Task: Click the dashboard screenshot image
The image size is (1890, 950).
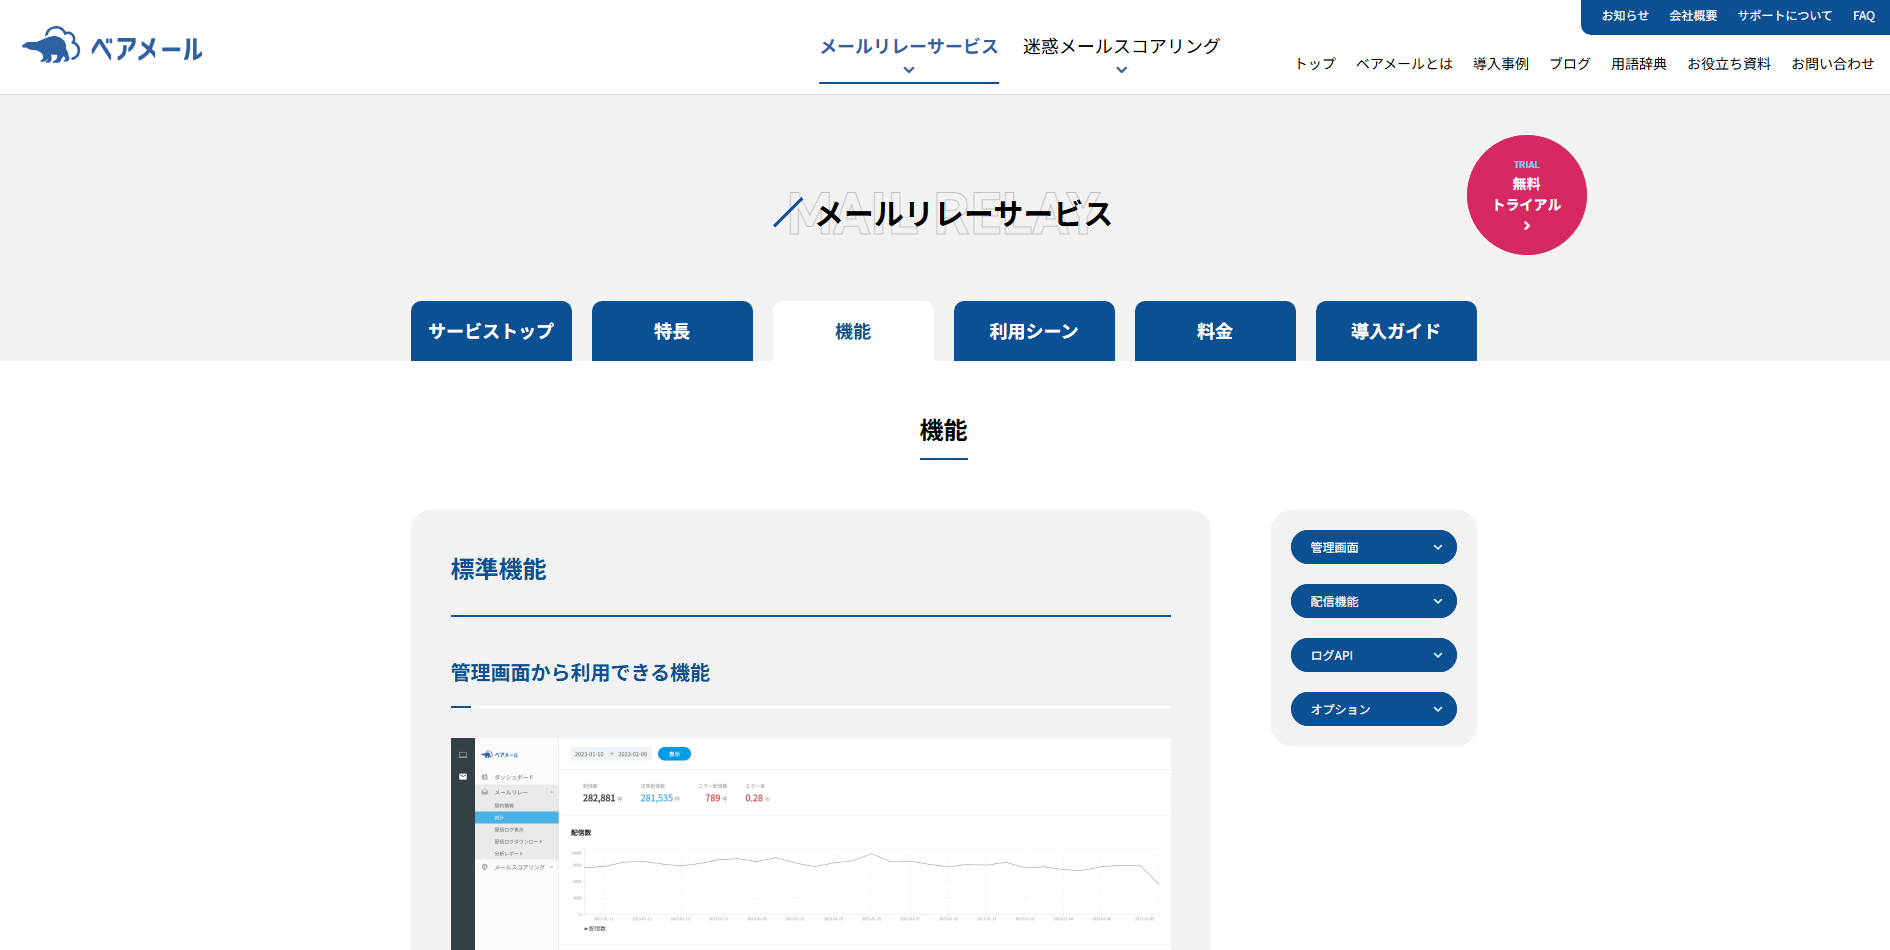Action: click(x=811, y=844)
